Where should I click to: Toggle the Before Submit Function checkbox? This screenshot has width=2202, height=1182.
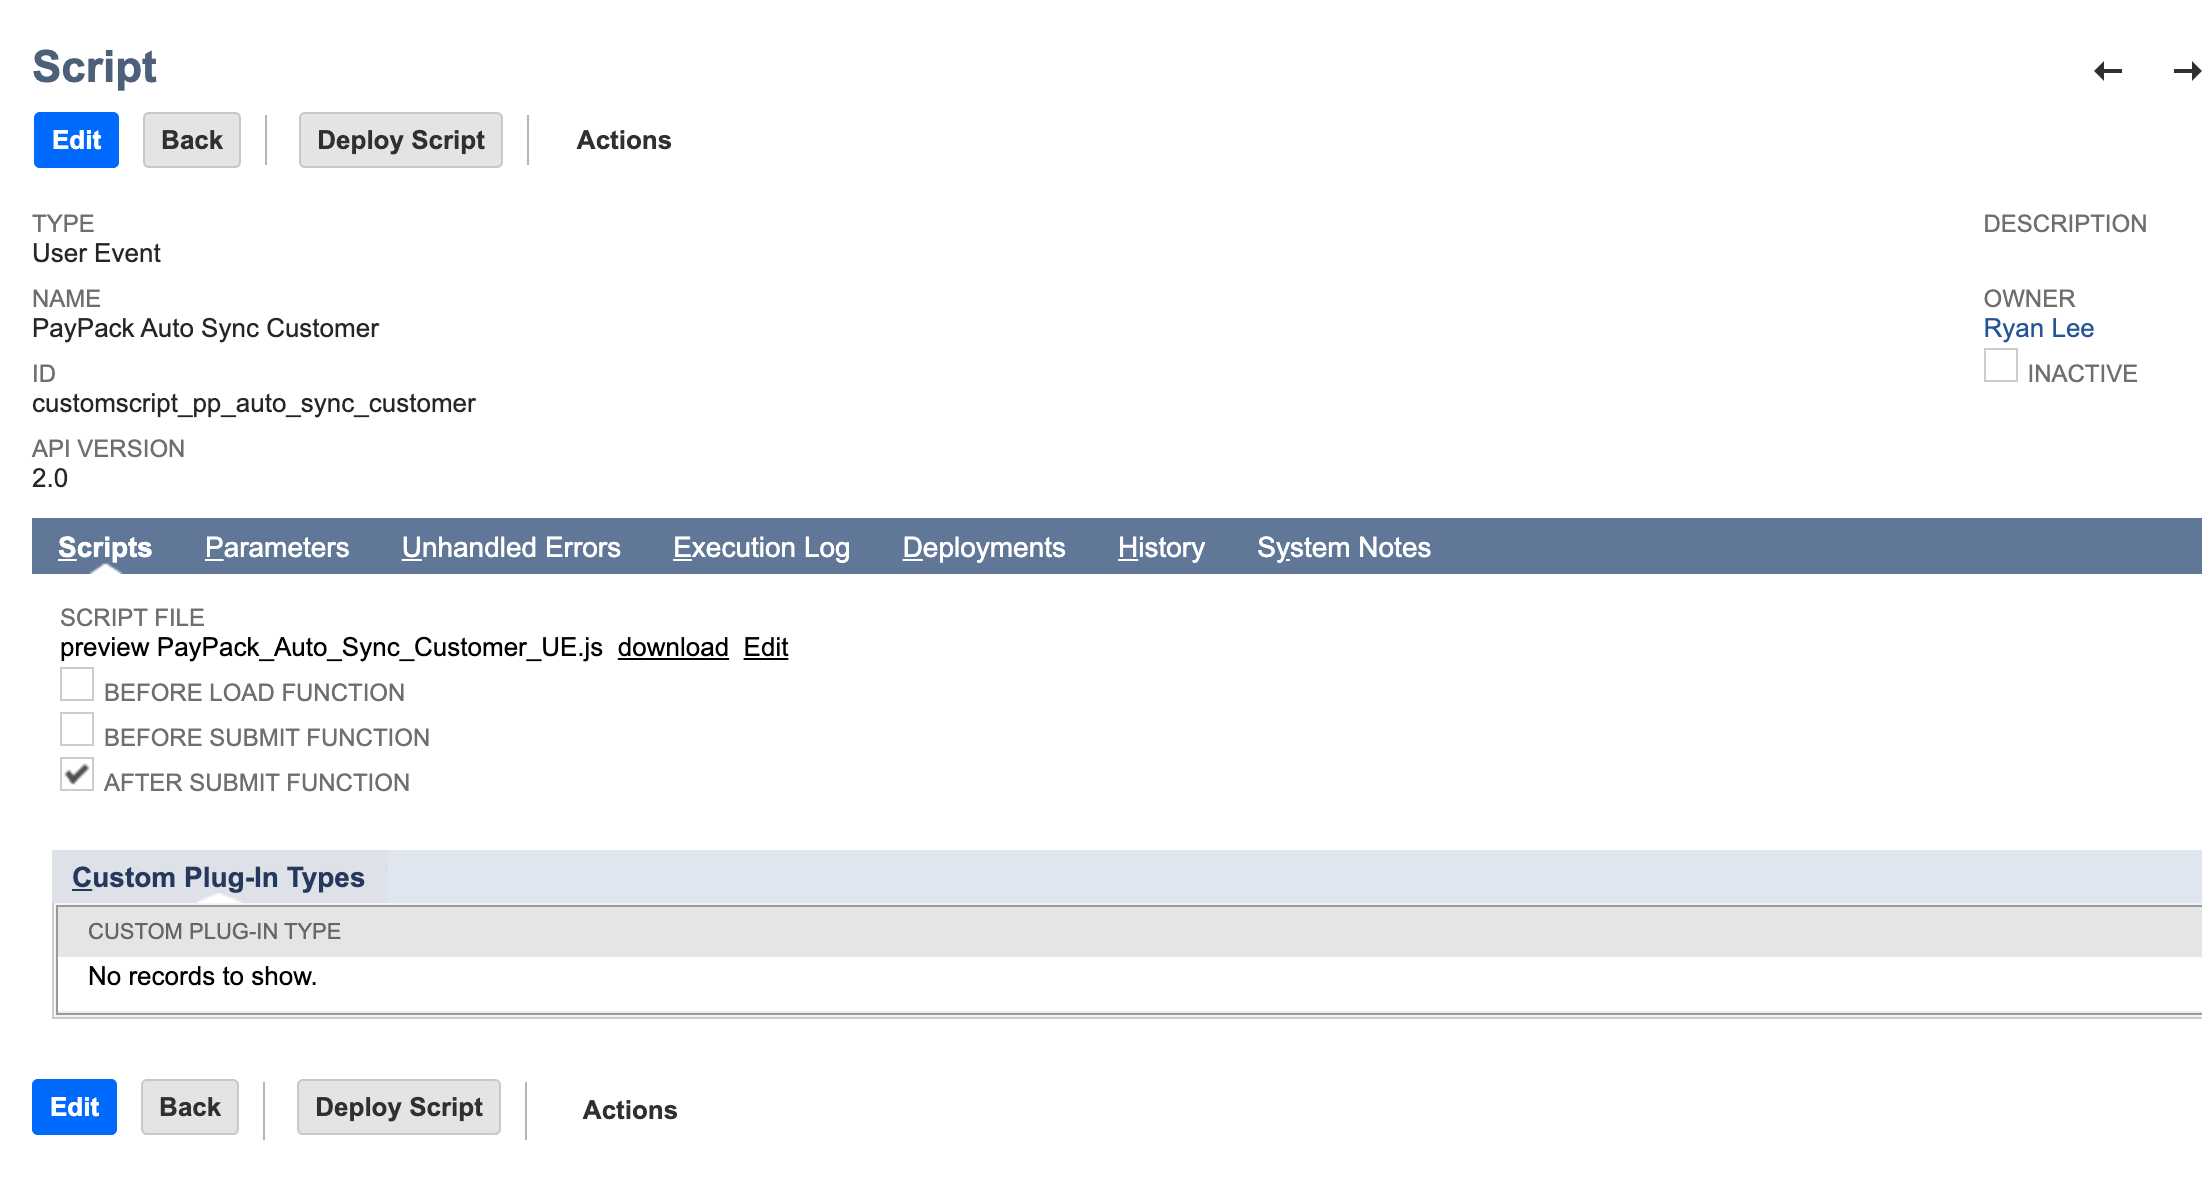pos(77,729)
